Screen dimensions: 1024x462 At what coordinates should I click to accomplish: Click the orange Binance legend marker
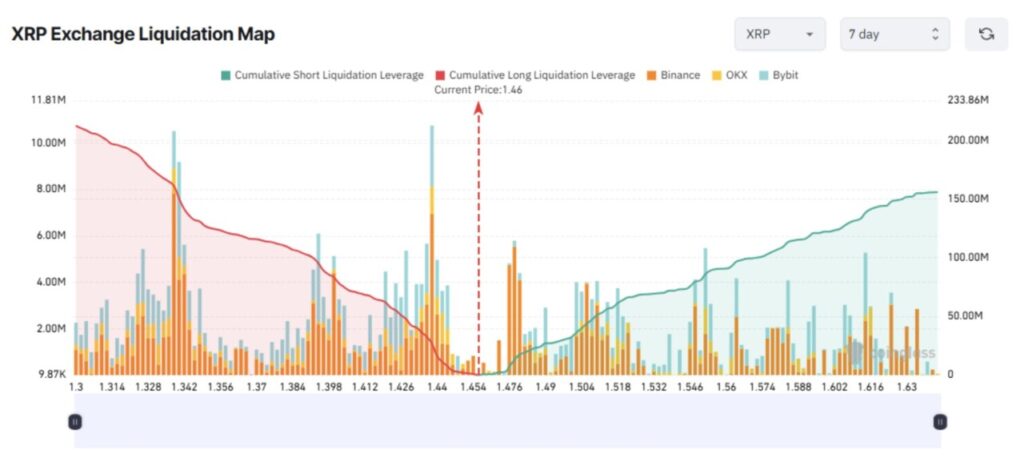tap(651, 75)
